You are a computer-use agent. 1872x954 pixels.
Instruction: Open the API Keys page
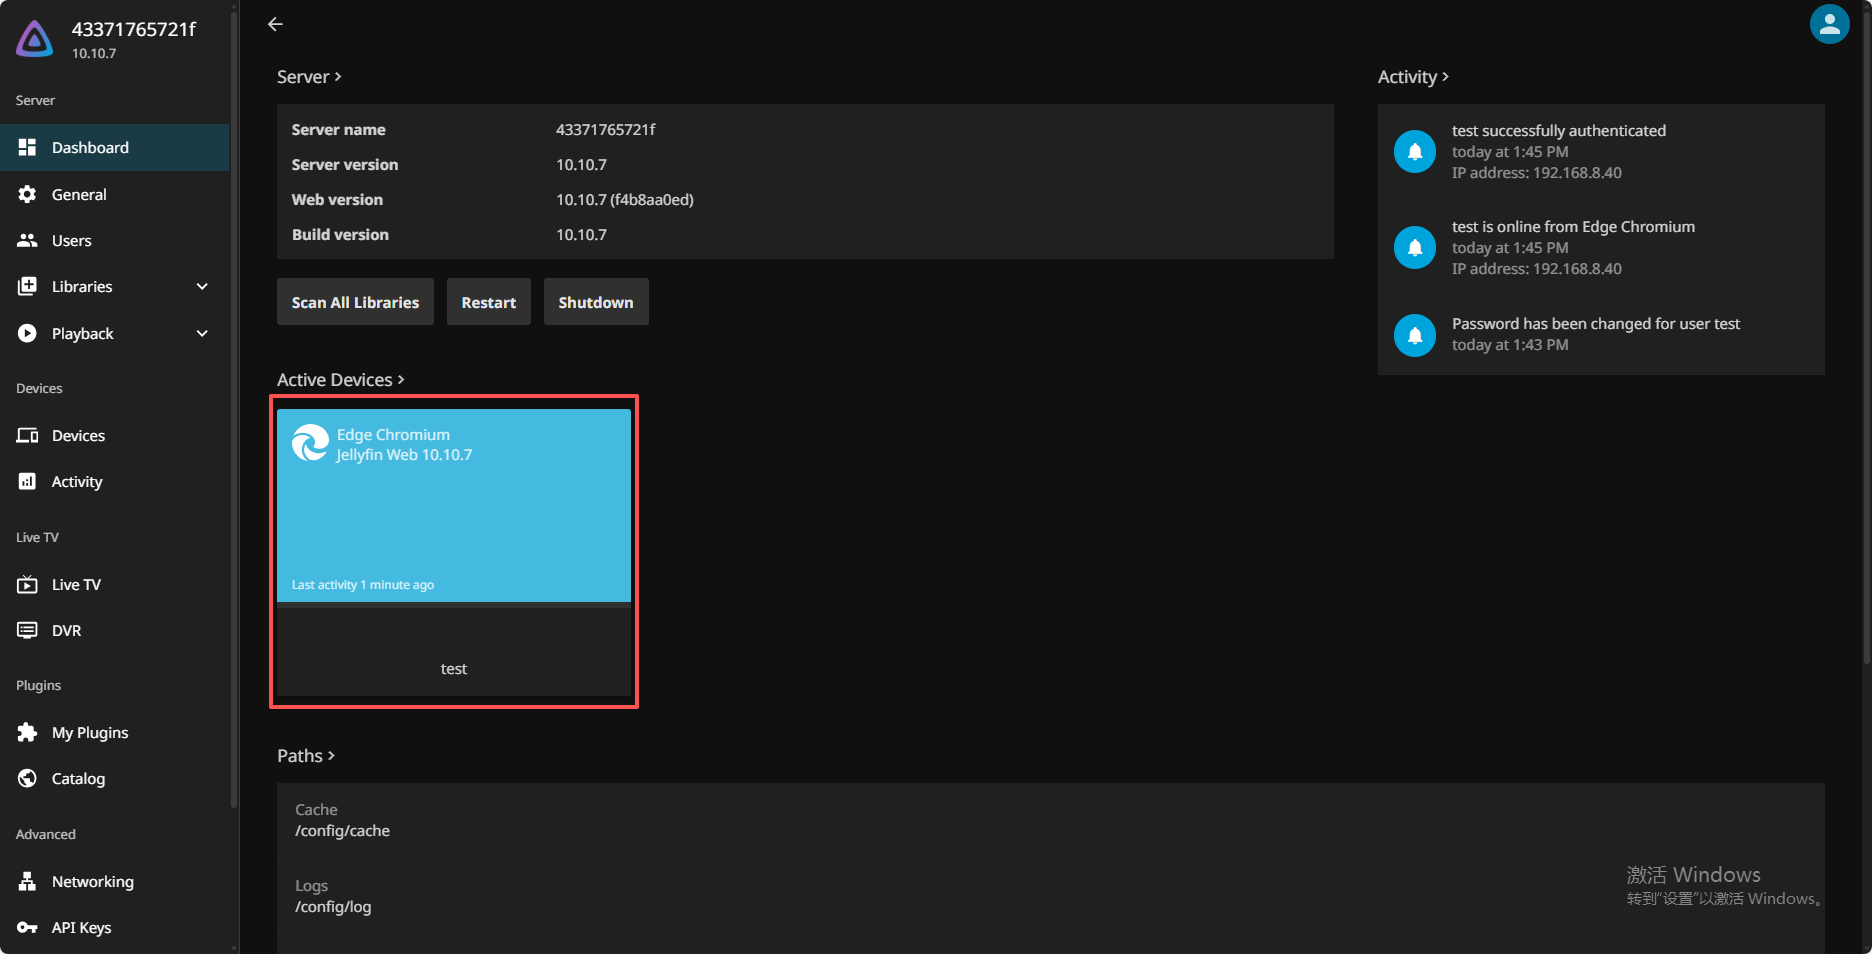point(115,927)
